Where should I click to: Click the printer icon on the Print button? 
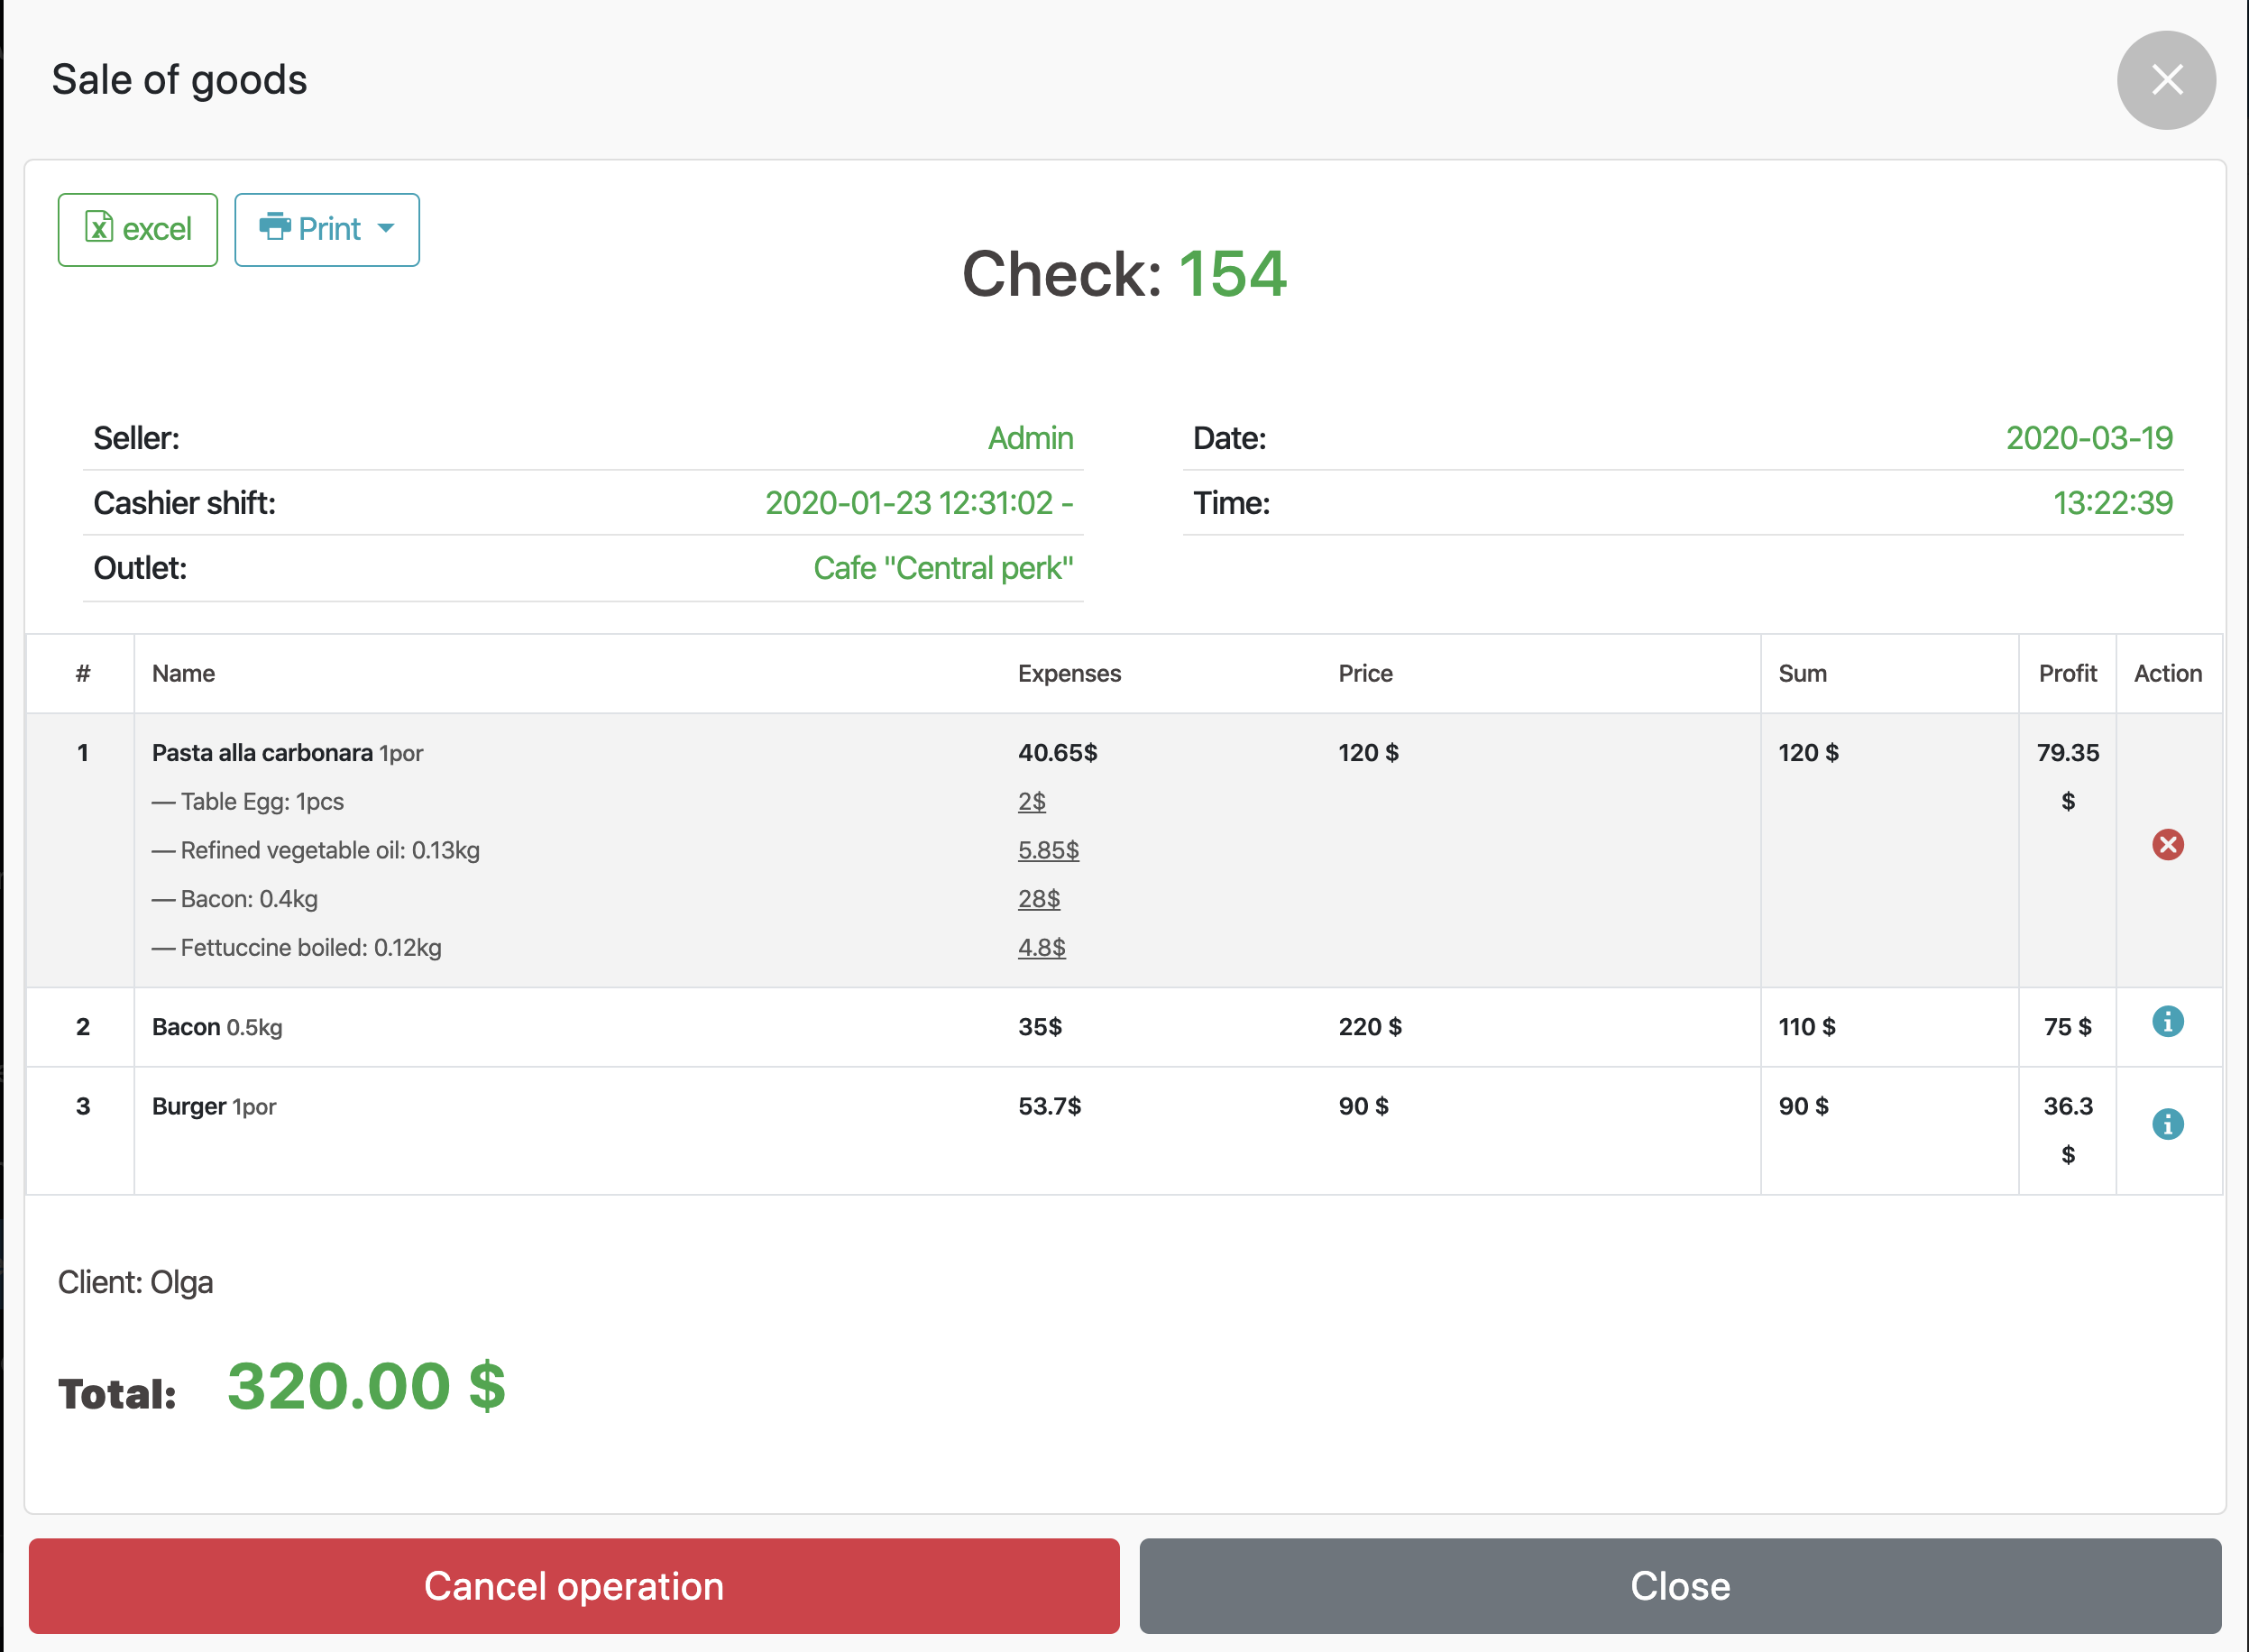click(274, 227)
